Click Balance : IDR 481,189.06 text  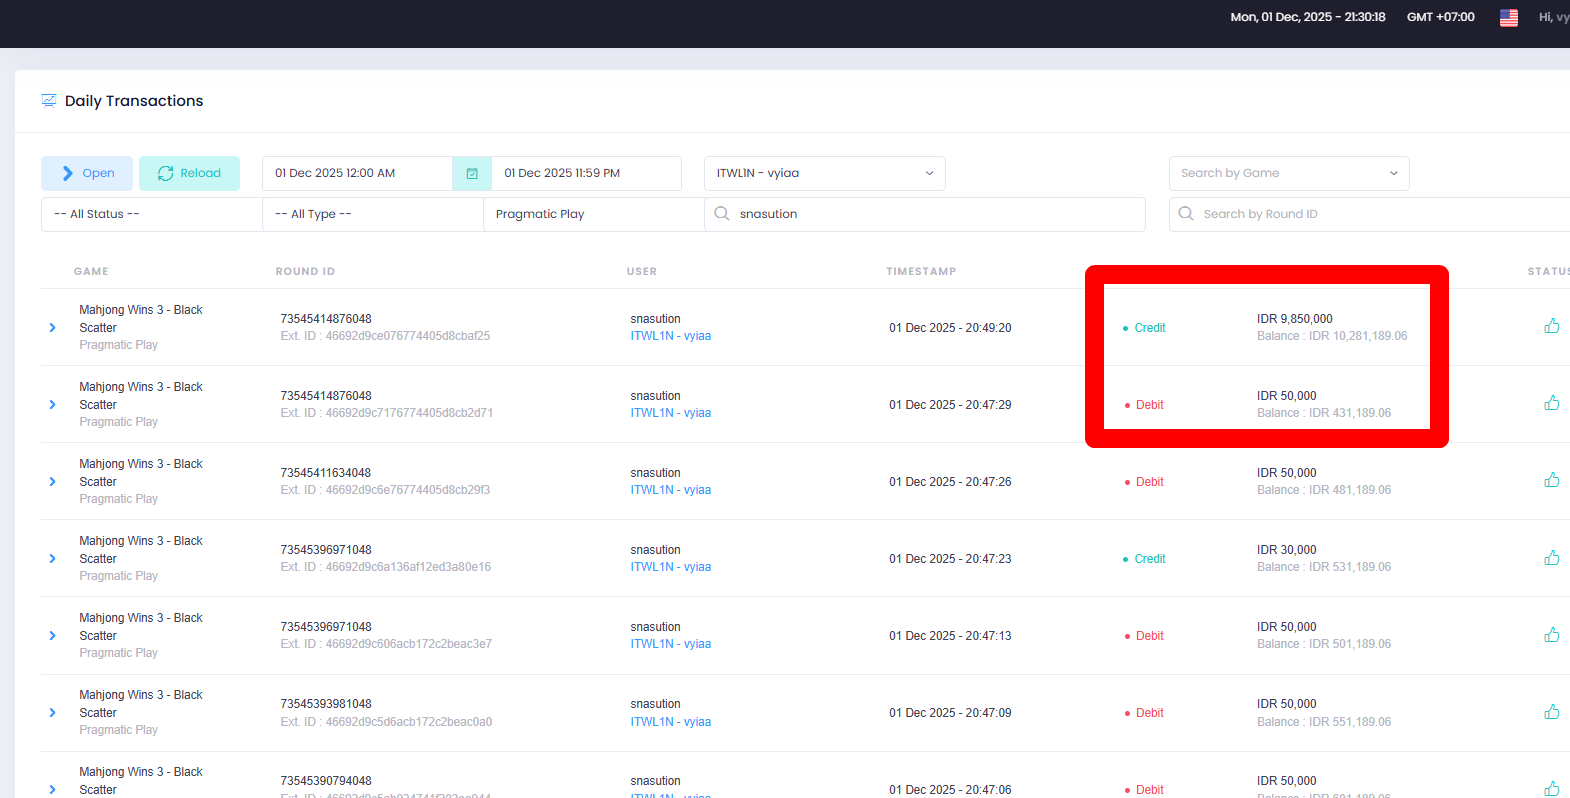pyautogui.click(x=1324, y=490)
